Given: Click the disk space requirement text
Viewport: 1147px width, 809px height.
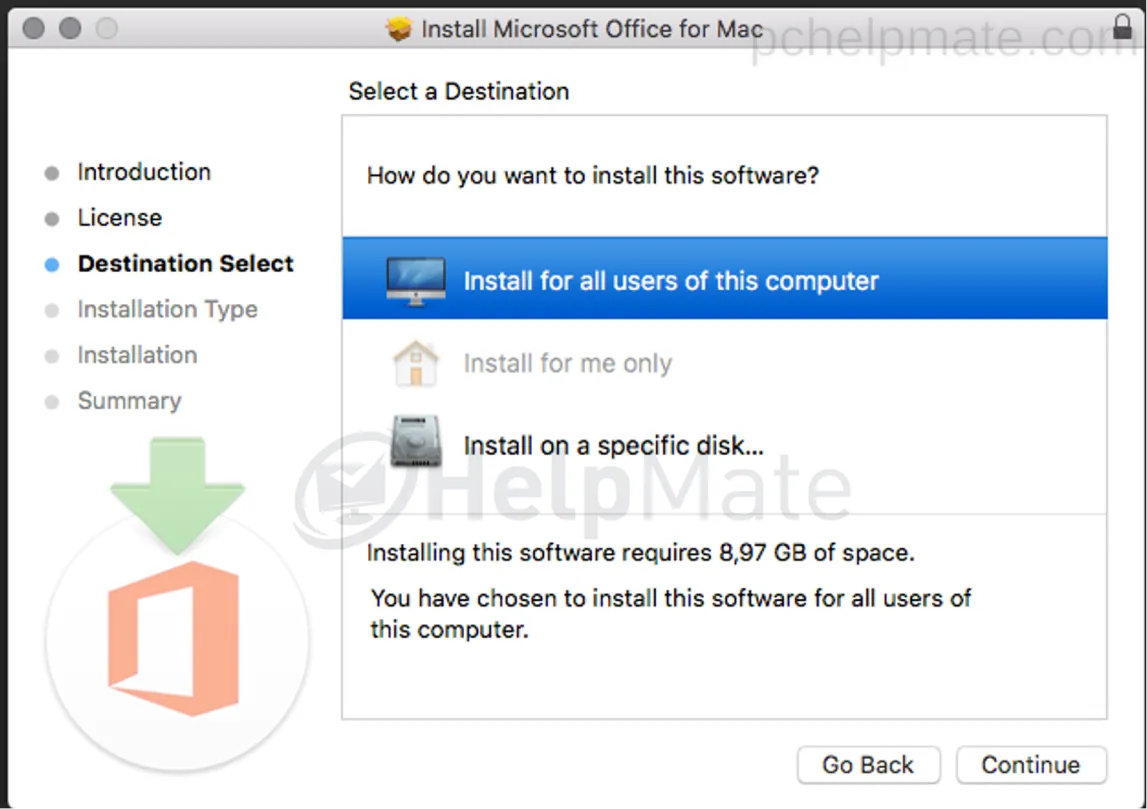Looking at the screenshot, I should [x=640, y=552].
